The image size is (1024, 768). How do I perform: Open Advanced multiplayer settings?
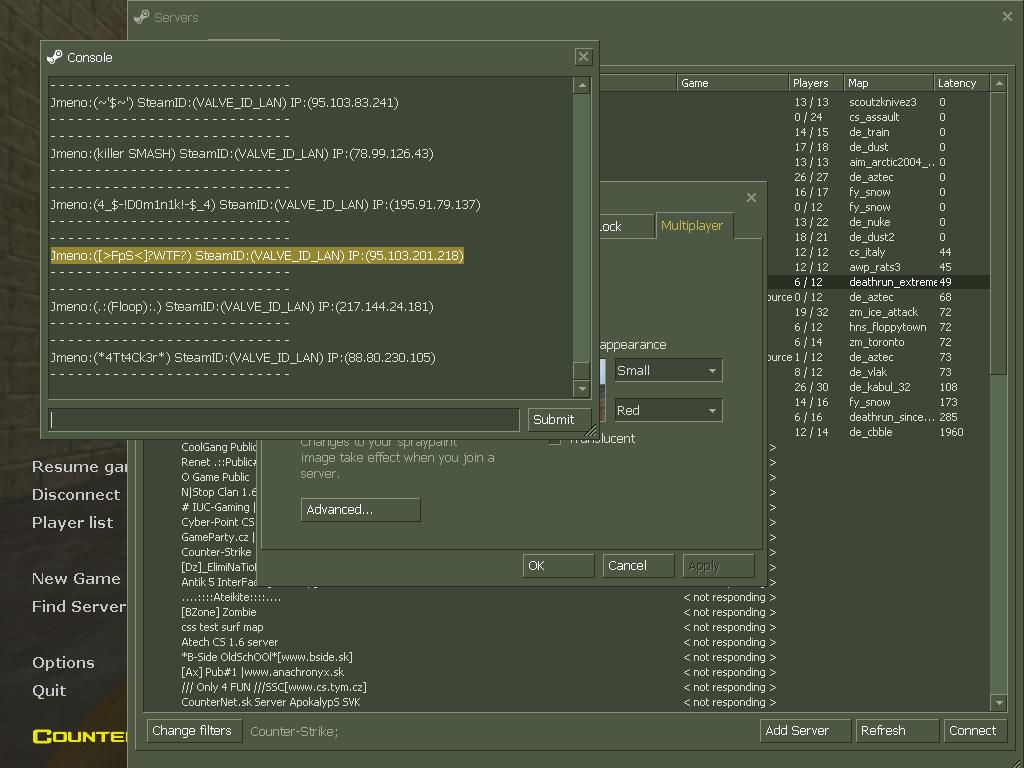[360, 509]
